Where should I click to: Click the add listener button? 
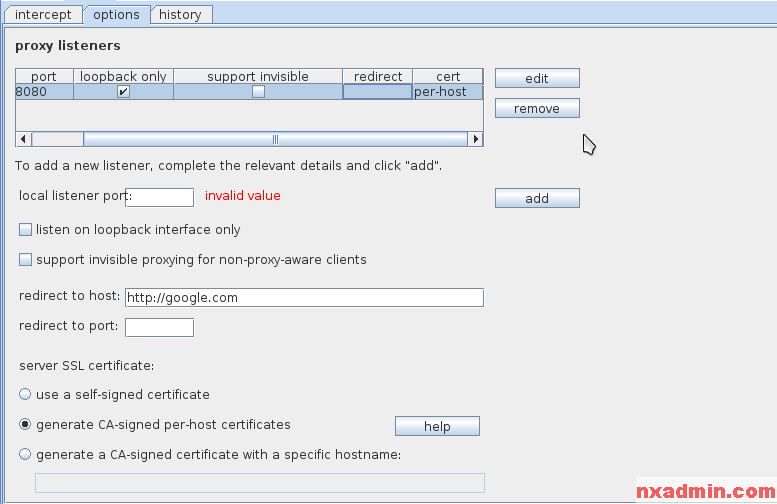click(x=537, y=198)
